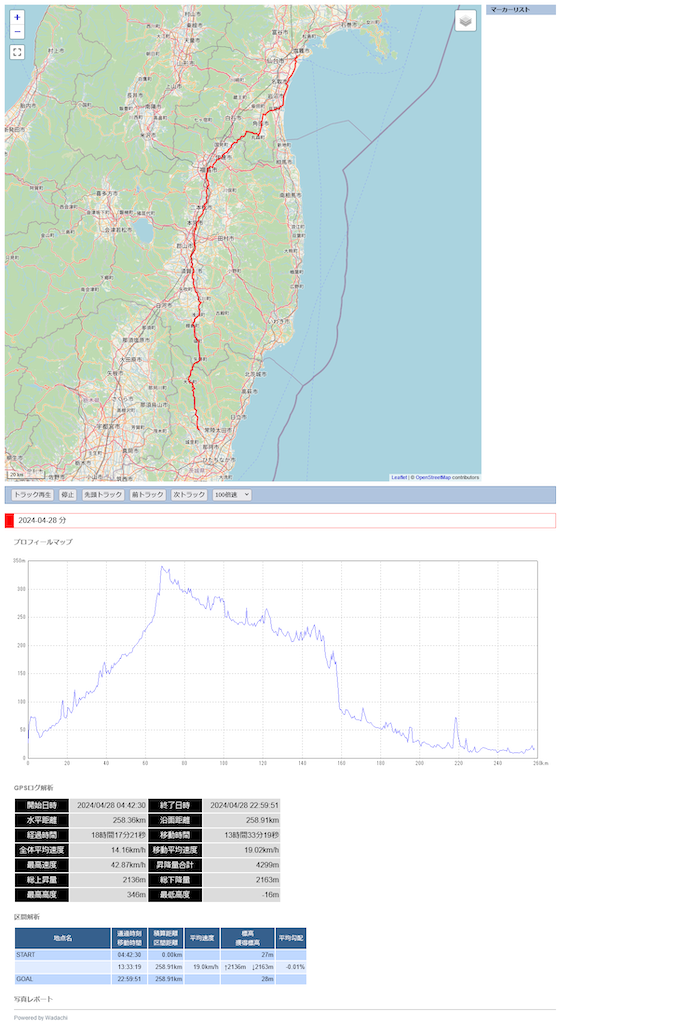This screenshot has height=1024, width=689.
Task: Click the 前トラック button
Action: [x=147, y=495]
